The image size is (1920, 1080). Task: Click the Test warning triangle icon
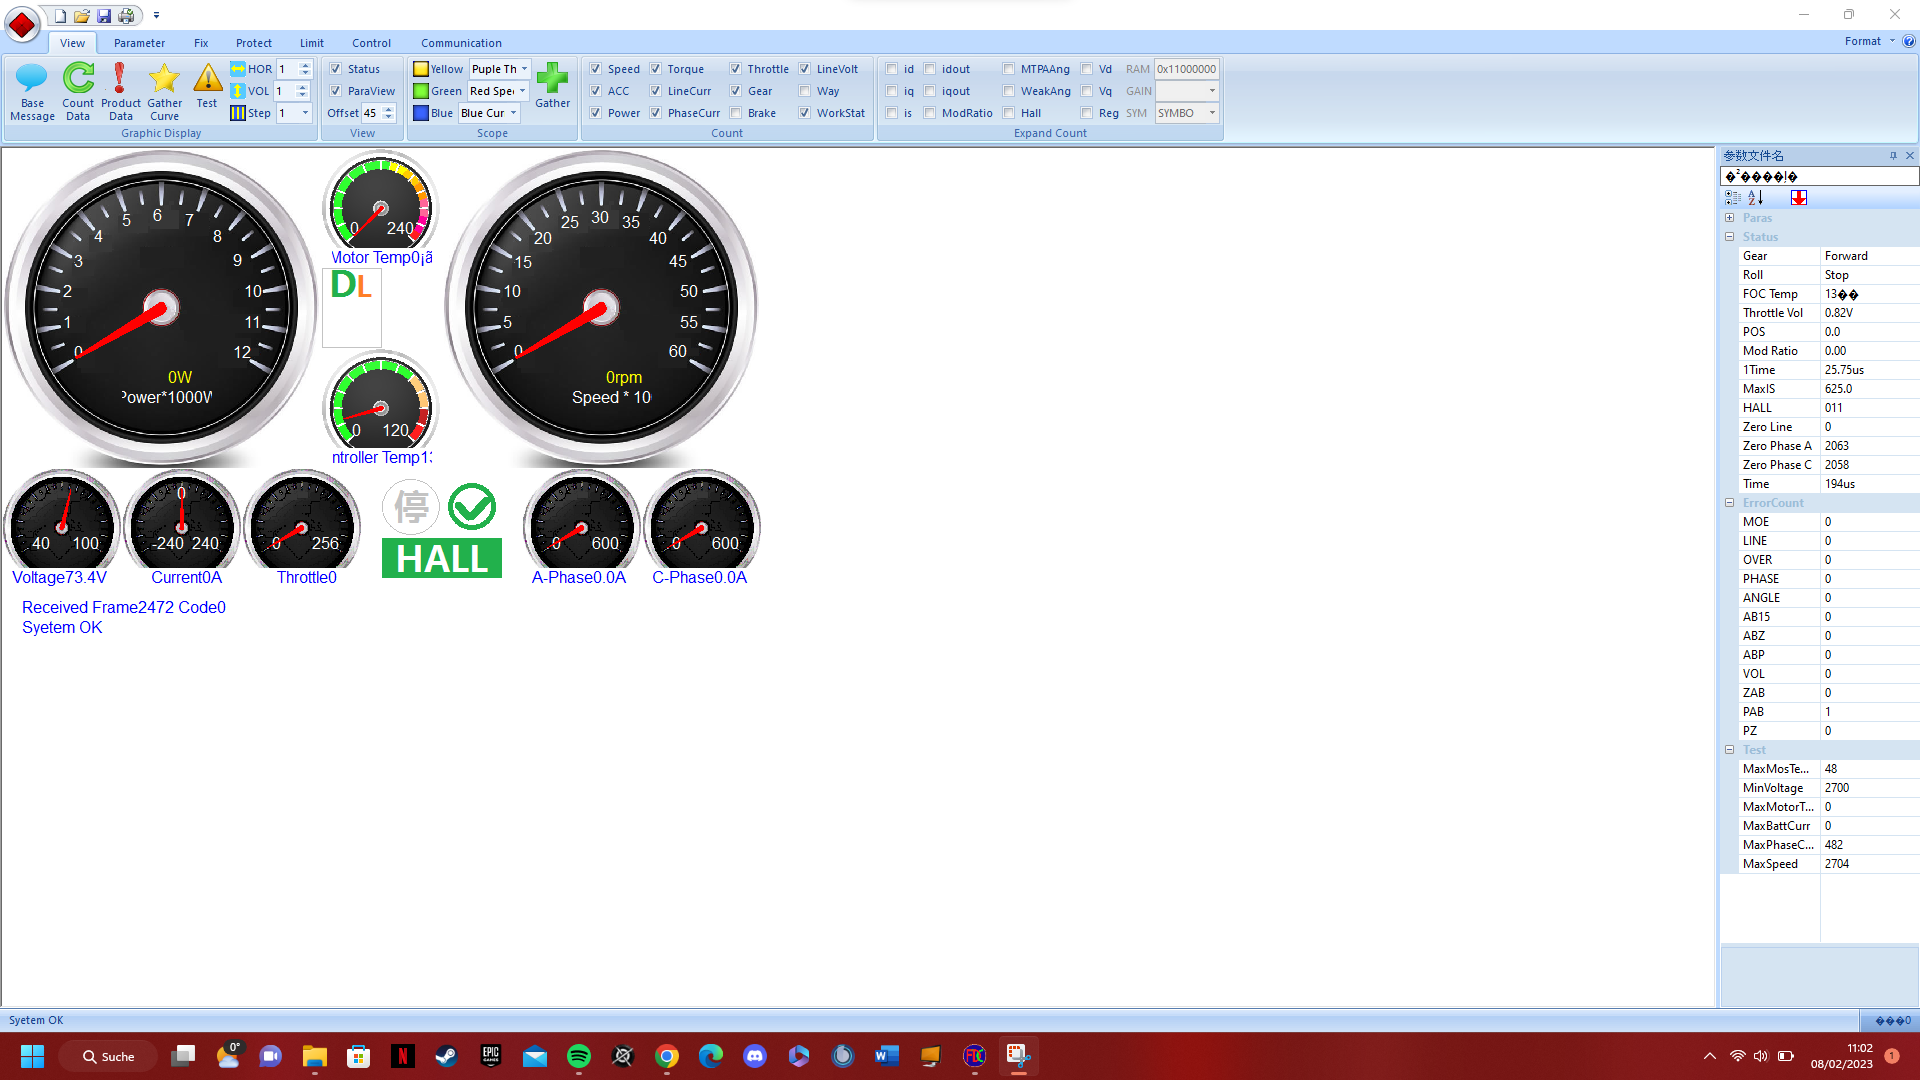tap(207, 79)
